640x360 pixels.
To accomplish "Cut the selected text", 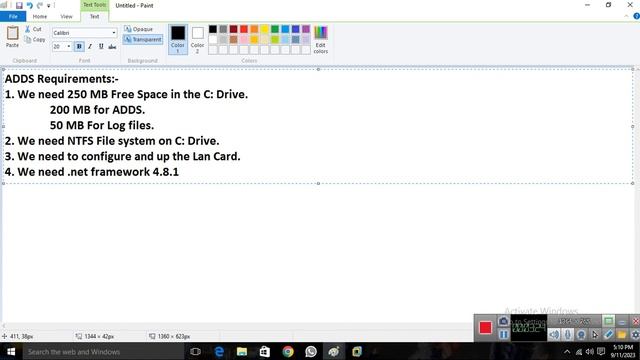I will (33, 29).
